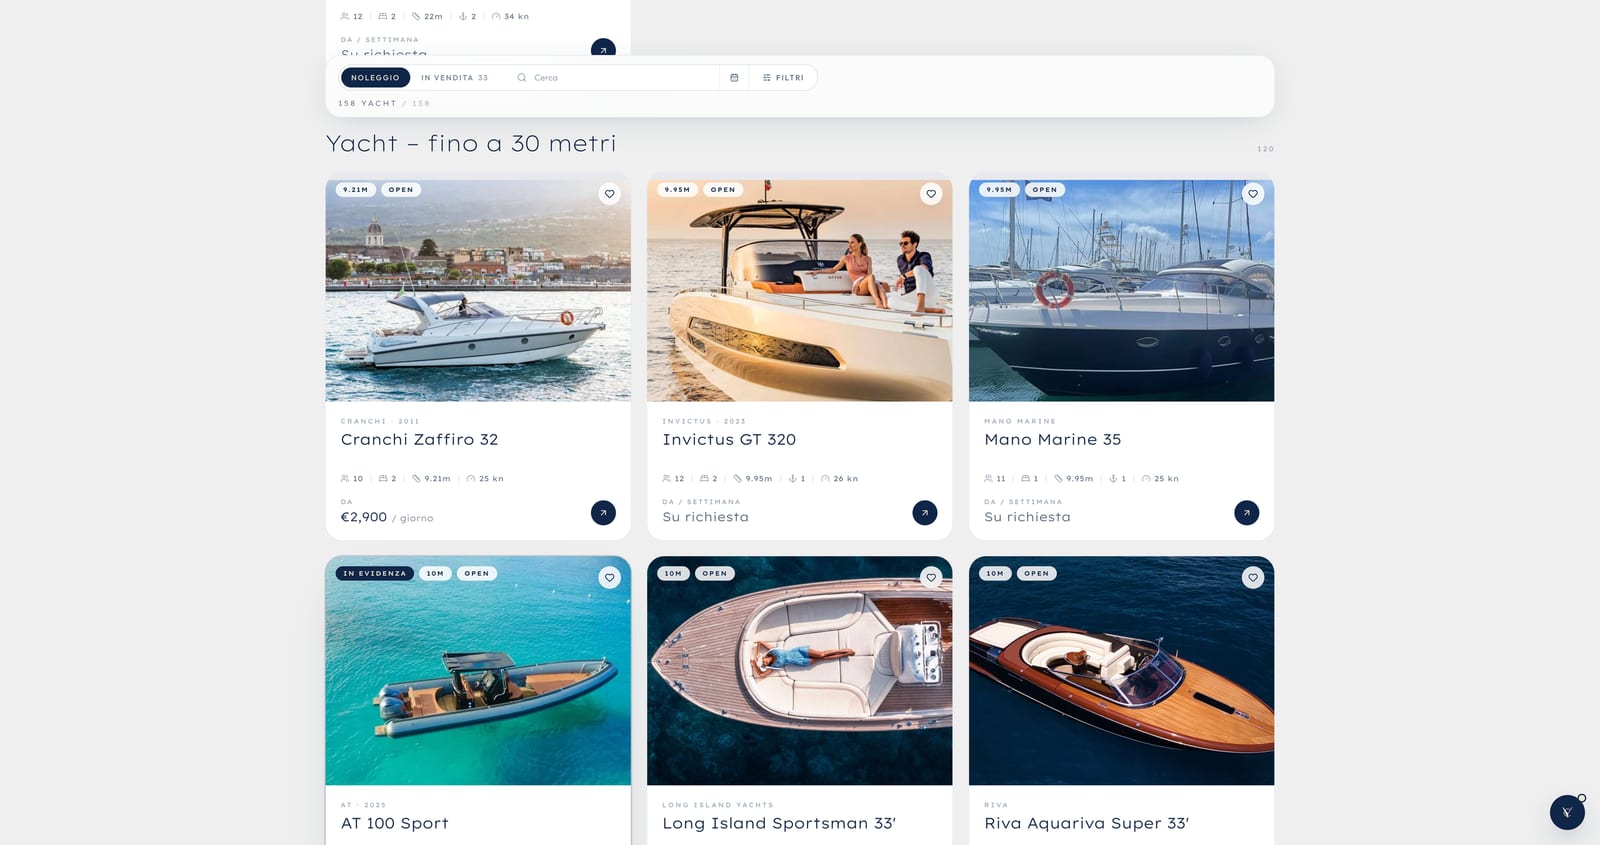
Task: Open the Mano Marine 35 photo
Action: pyautogui.click(x=1121, y=290)
